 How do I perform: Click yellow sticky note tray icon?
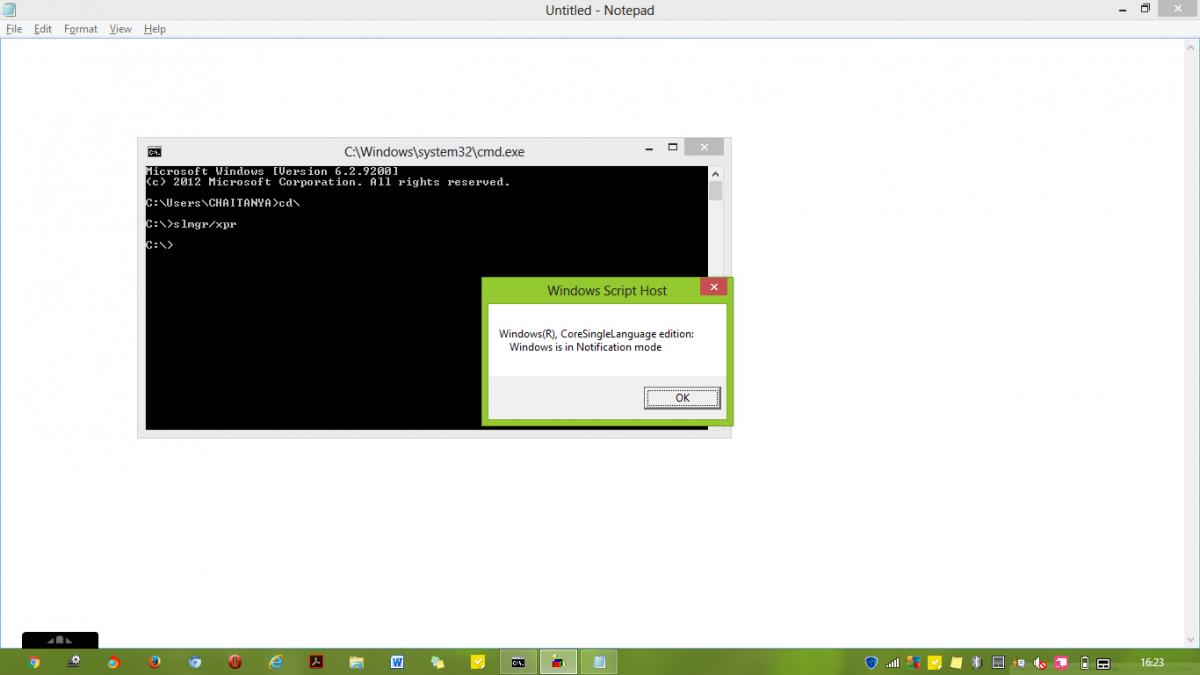pos(955,662)
